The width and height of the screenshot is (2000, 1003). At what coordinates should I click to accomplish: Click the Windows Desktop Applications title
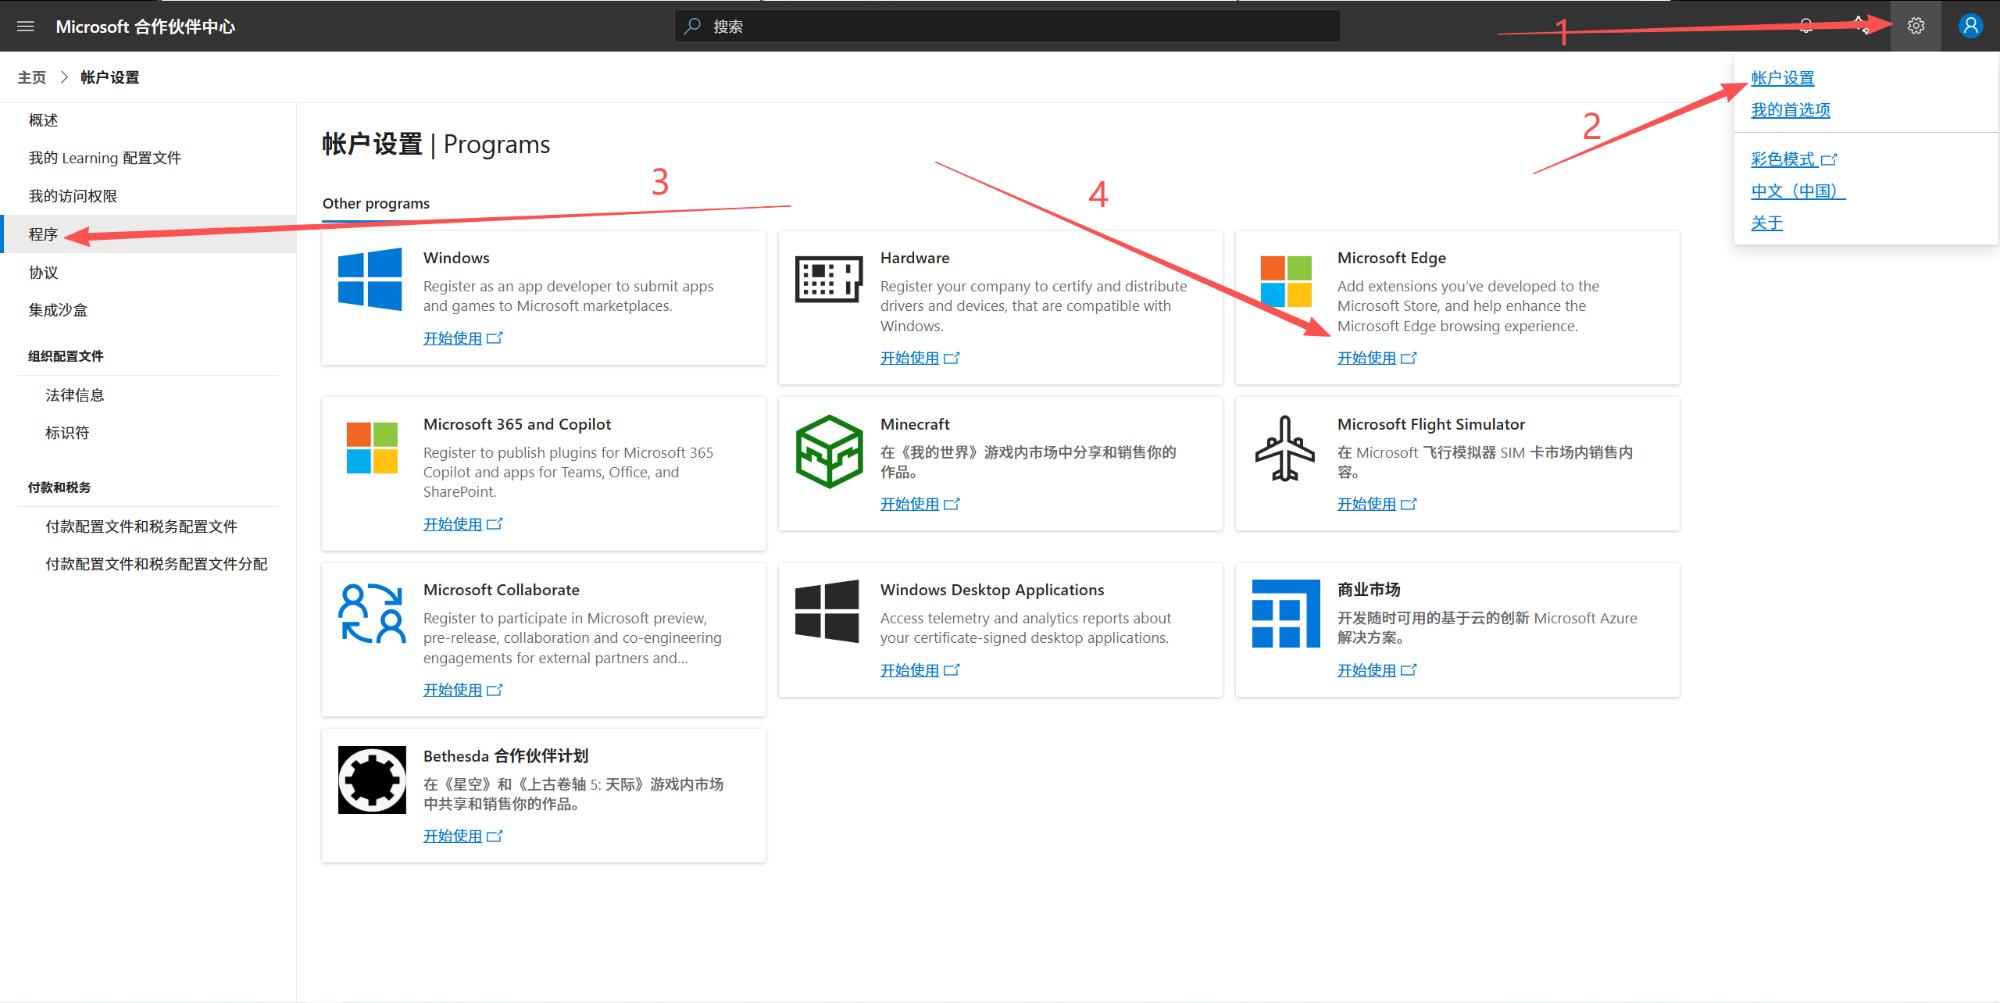point(992,590)
